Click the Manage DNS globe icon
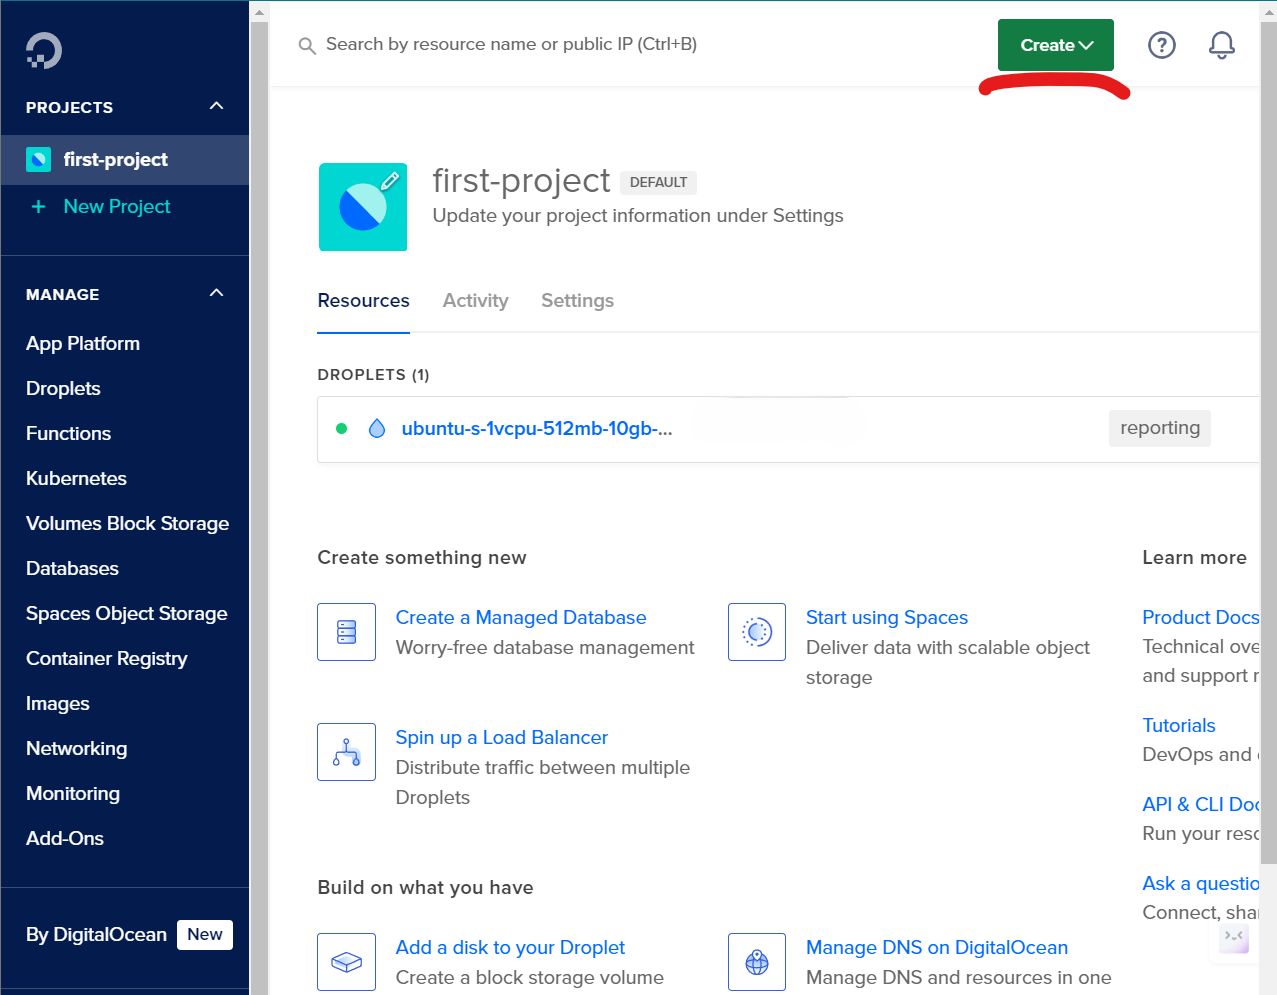The height and width of the screenshot is (995, 1277). tap(757, 962)
